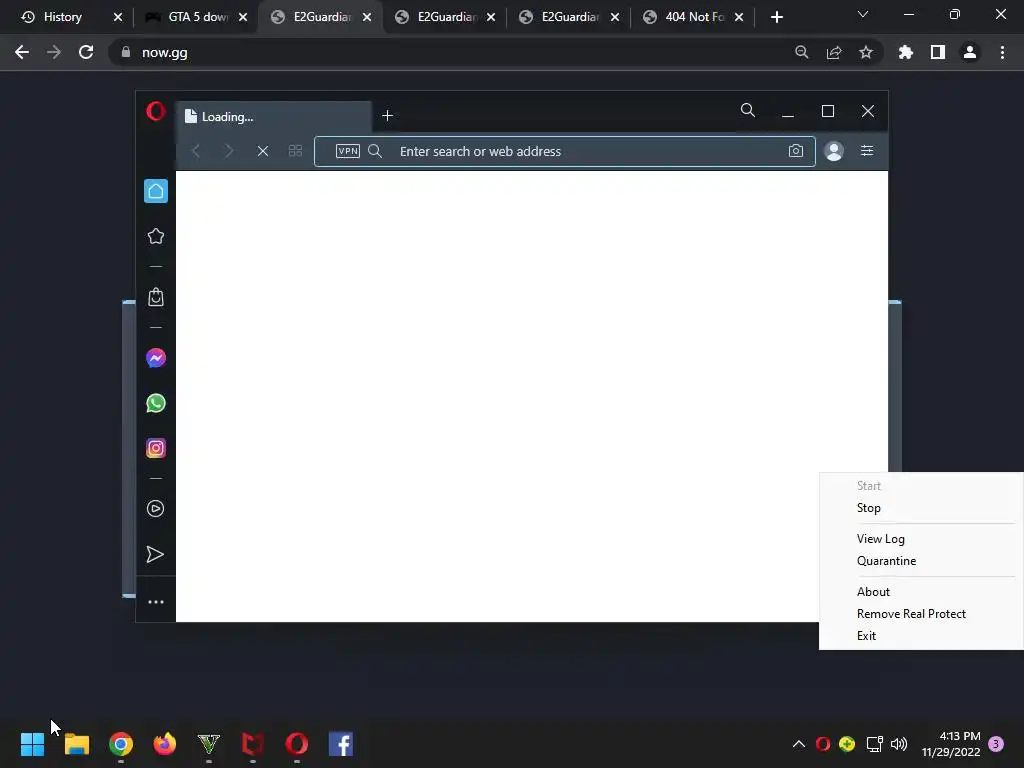Open Opera player icon in sidebar
The image size is (1024, 768).
(155, 509)
